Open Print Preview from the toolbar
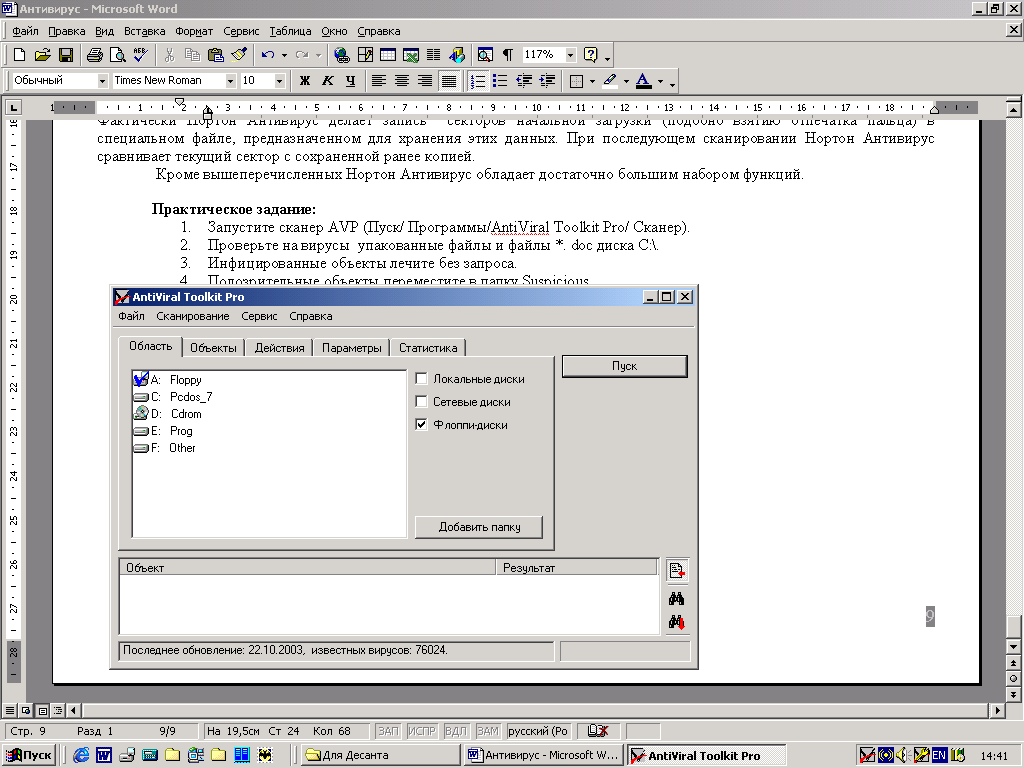 click(118, 55)
